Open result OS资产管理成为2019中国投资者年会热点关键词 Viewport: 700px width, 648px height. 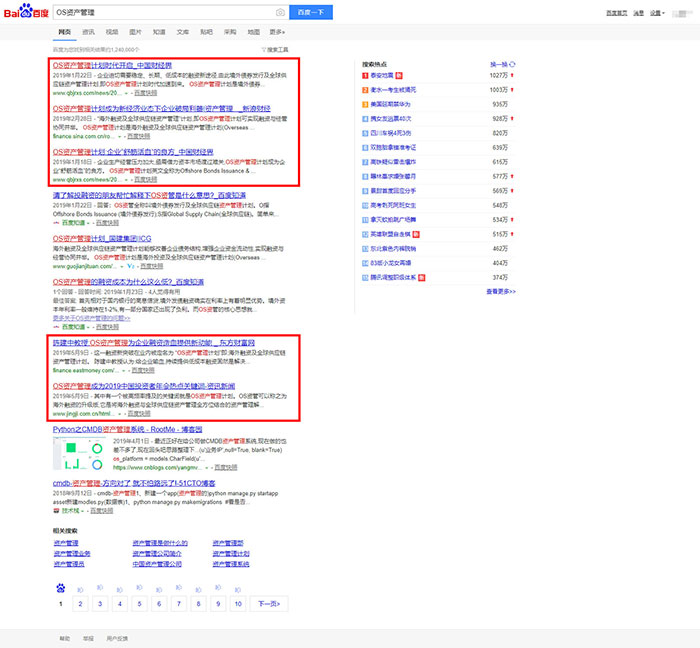point(144,386)
